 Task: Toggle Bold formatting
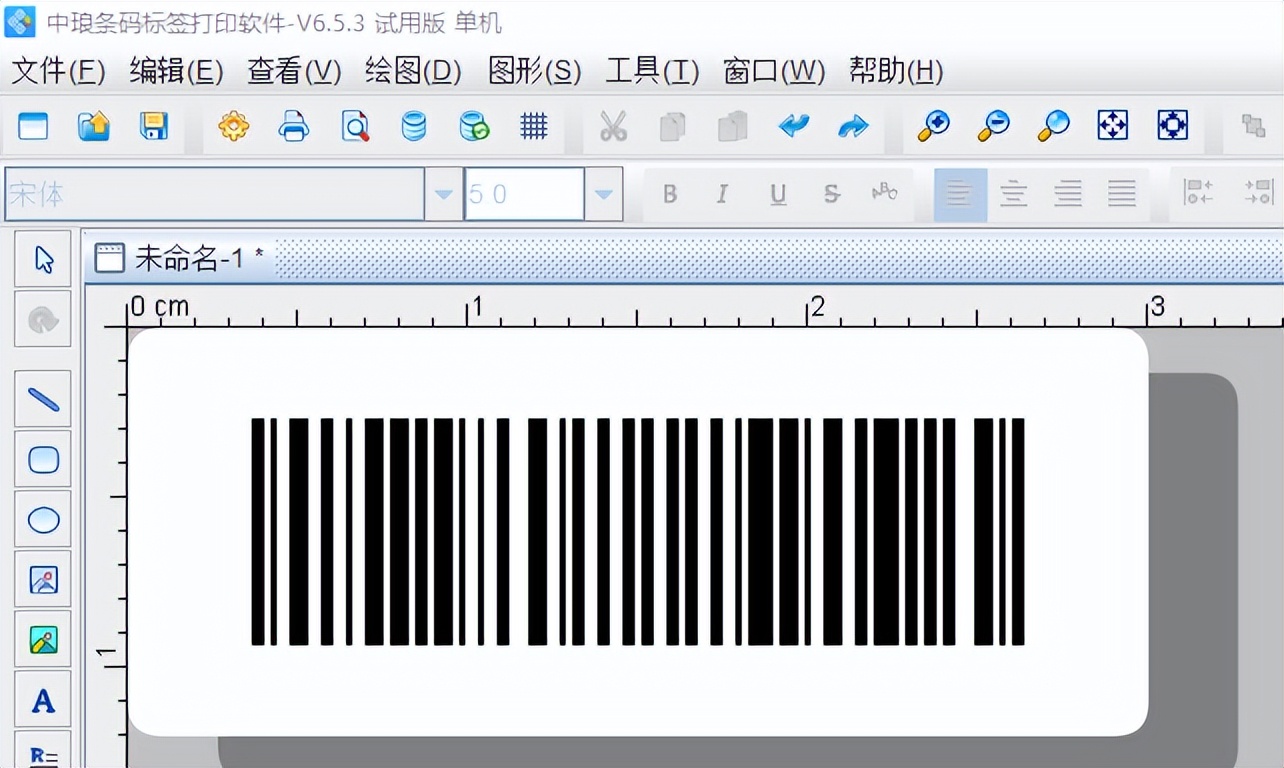670,194
